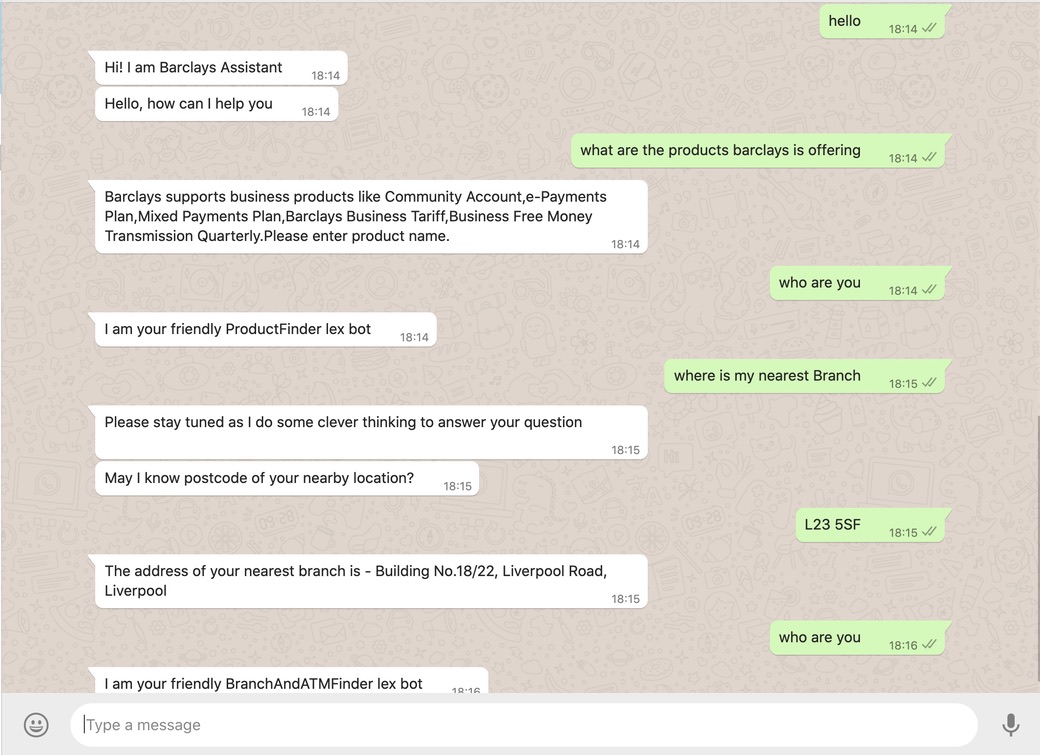Click the 18:15 timestamp on the postcode question

tap(458, 486)
